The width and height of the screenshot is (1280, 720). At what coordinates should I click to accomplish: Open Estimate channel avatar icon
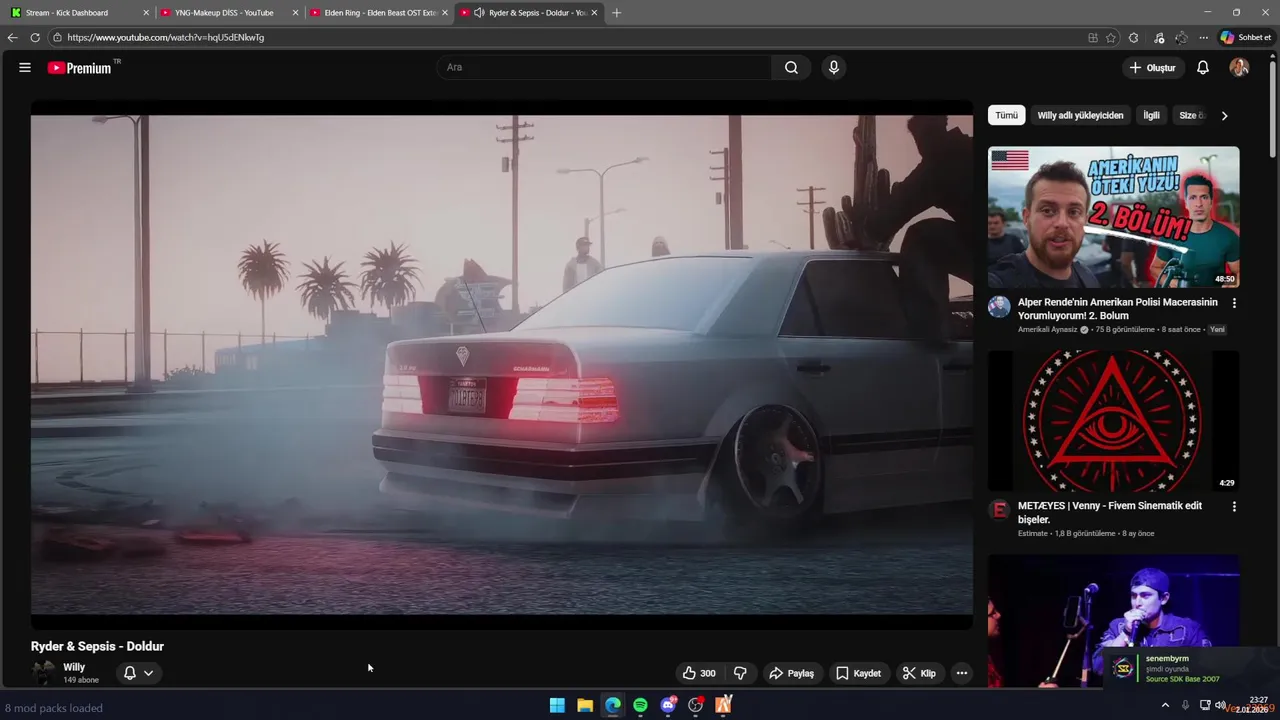click(999, 511)
